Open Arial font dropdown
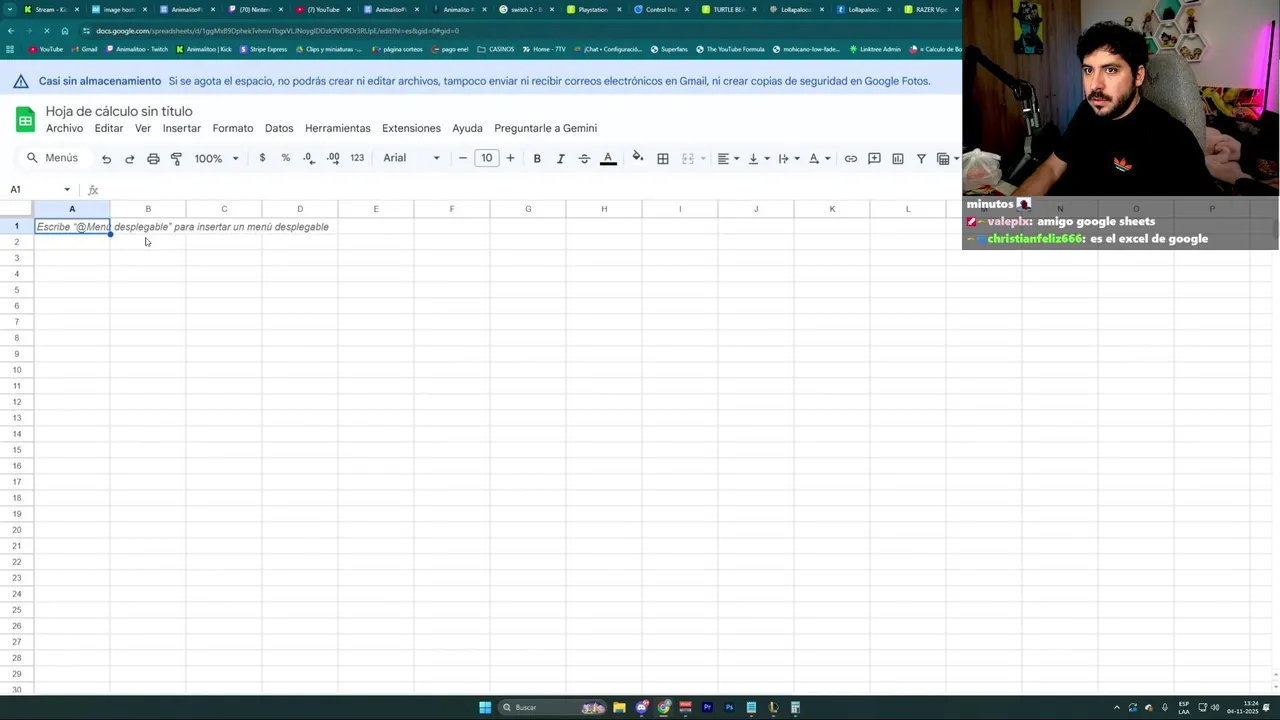 click(x=411, y=158)
